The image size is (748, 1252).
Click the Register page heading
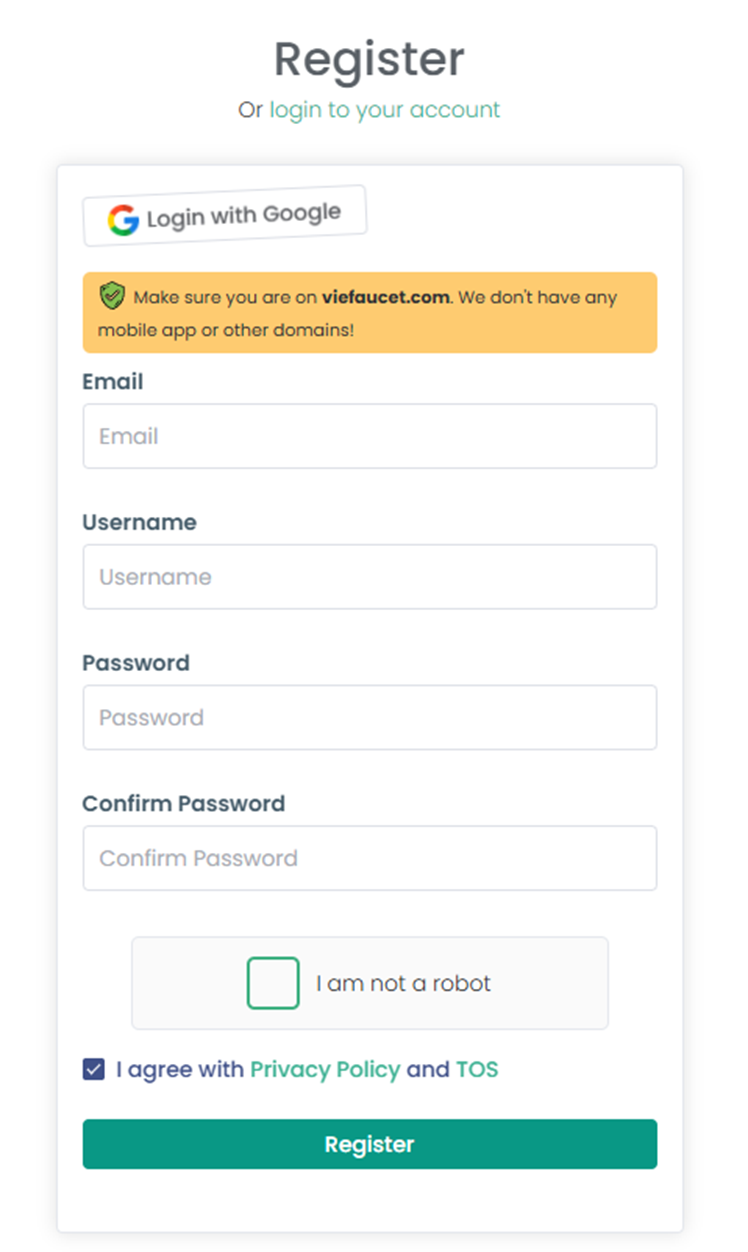click(370, 59)
